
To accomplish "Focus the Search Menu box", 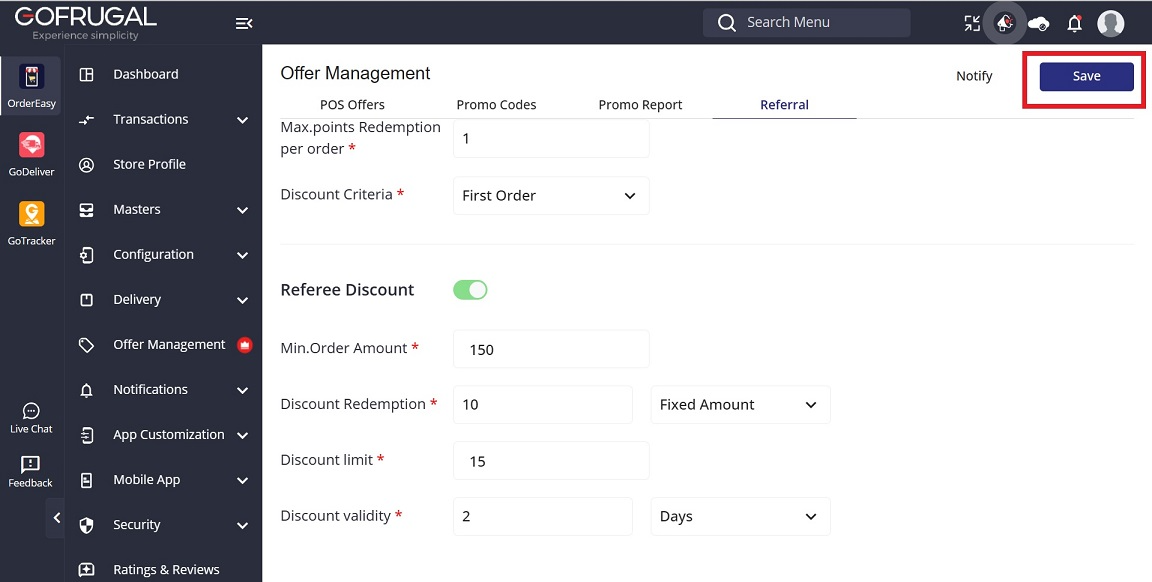I will click(x=806, y=22).
